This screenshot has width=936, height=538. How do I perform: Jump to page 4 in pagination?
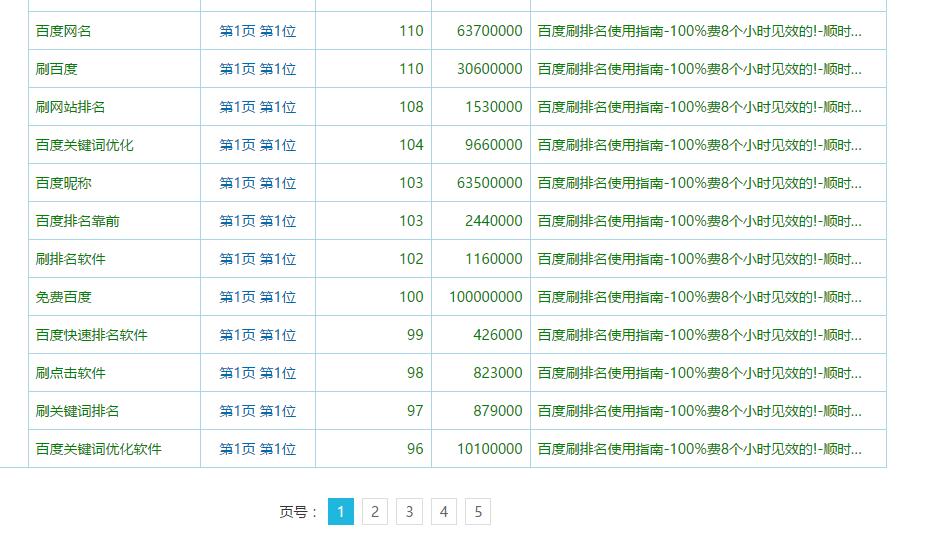pyautogui.click(x=443, y=512)
